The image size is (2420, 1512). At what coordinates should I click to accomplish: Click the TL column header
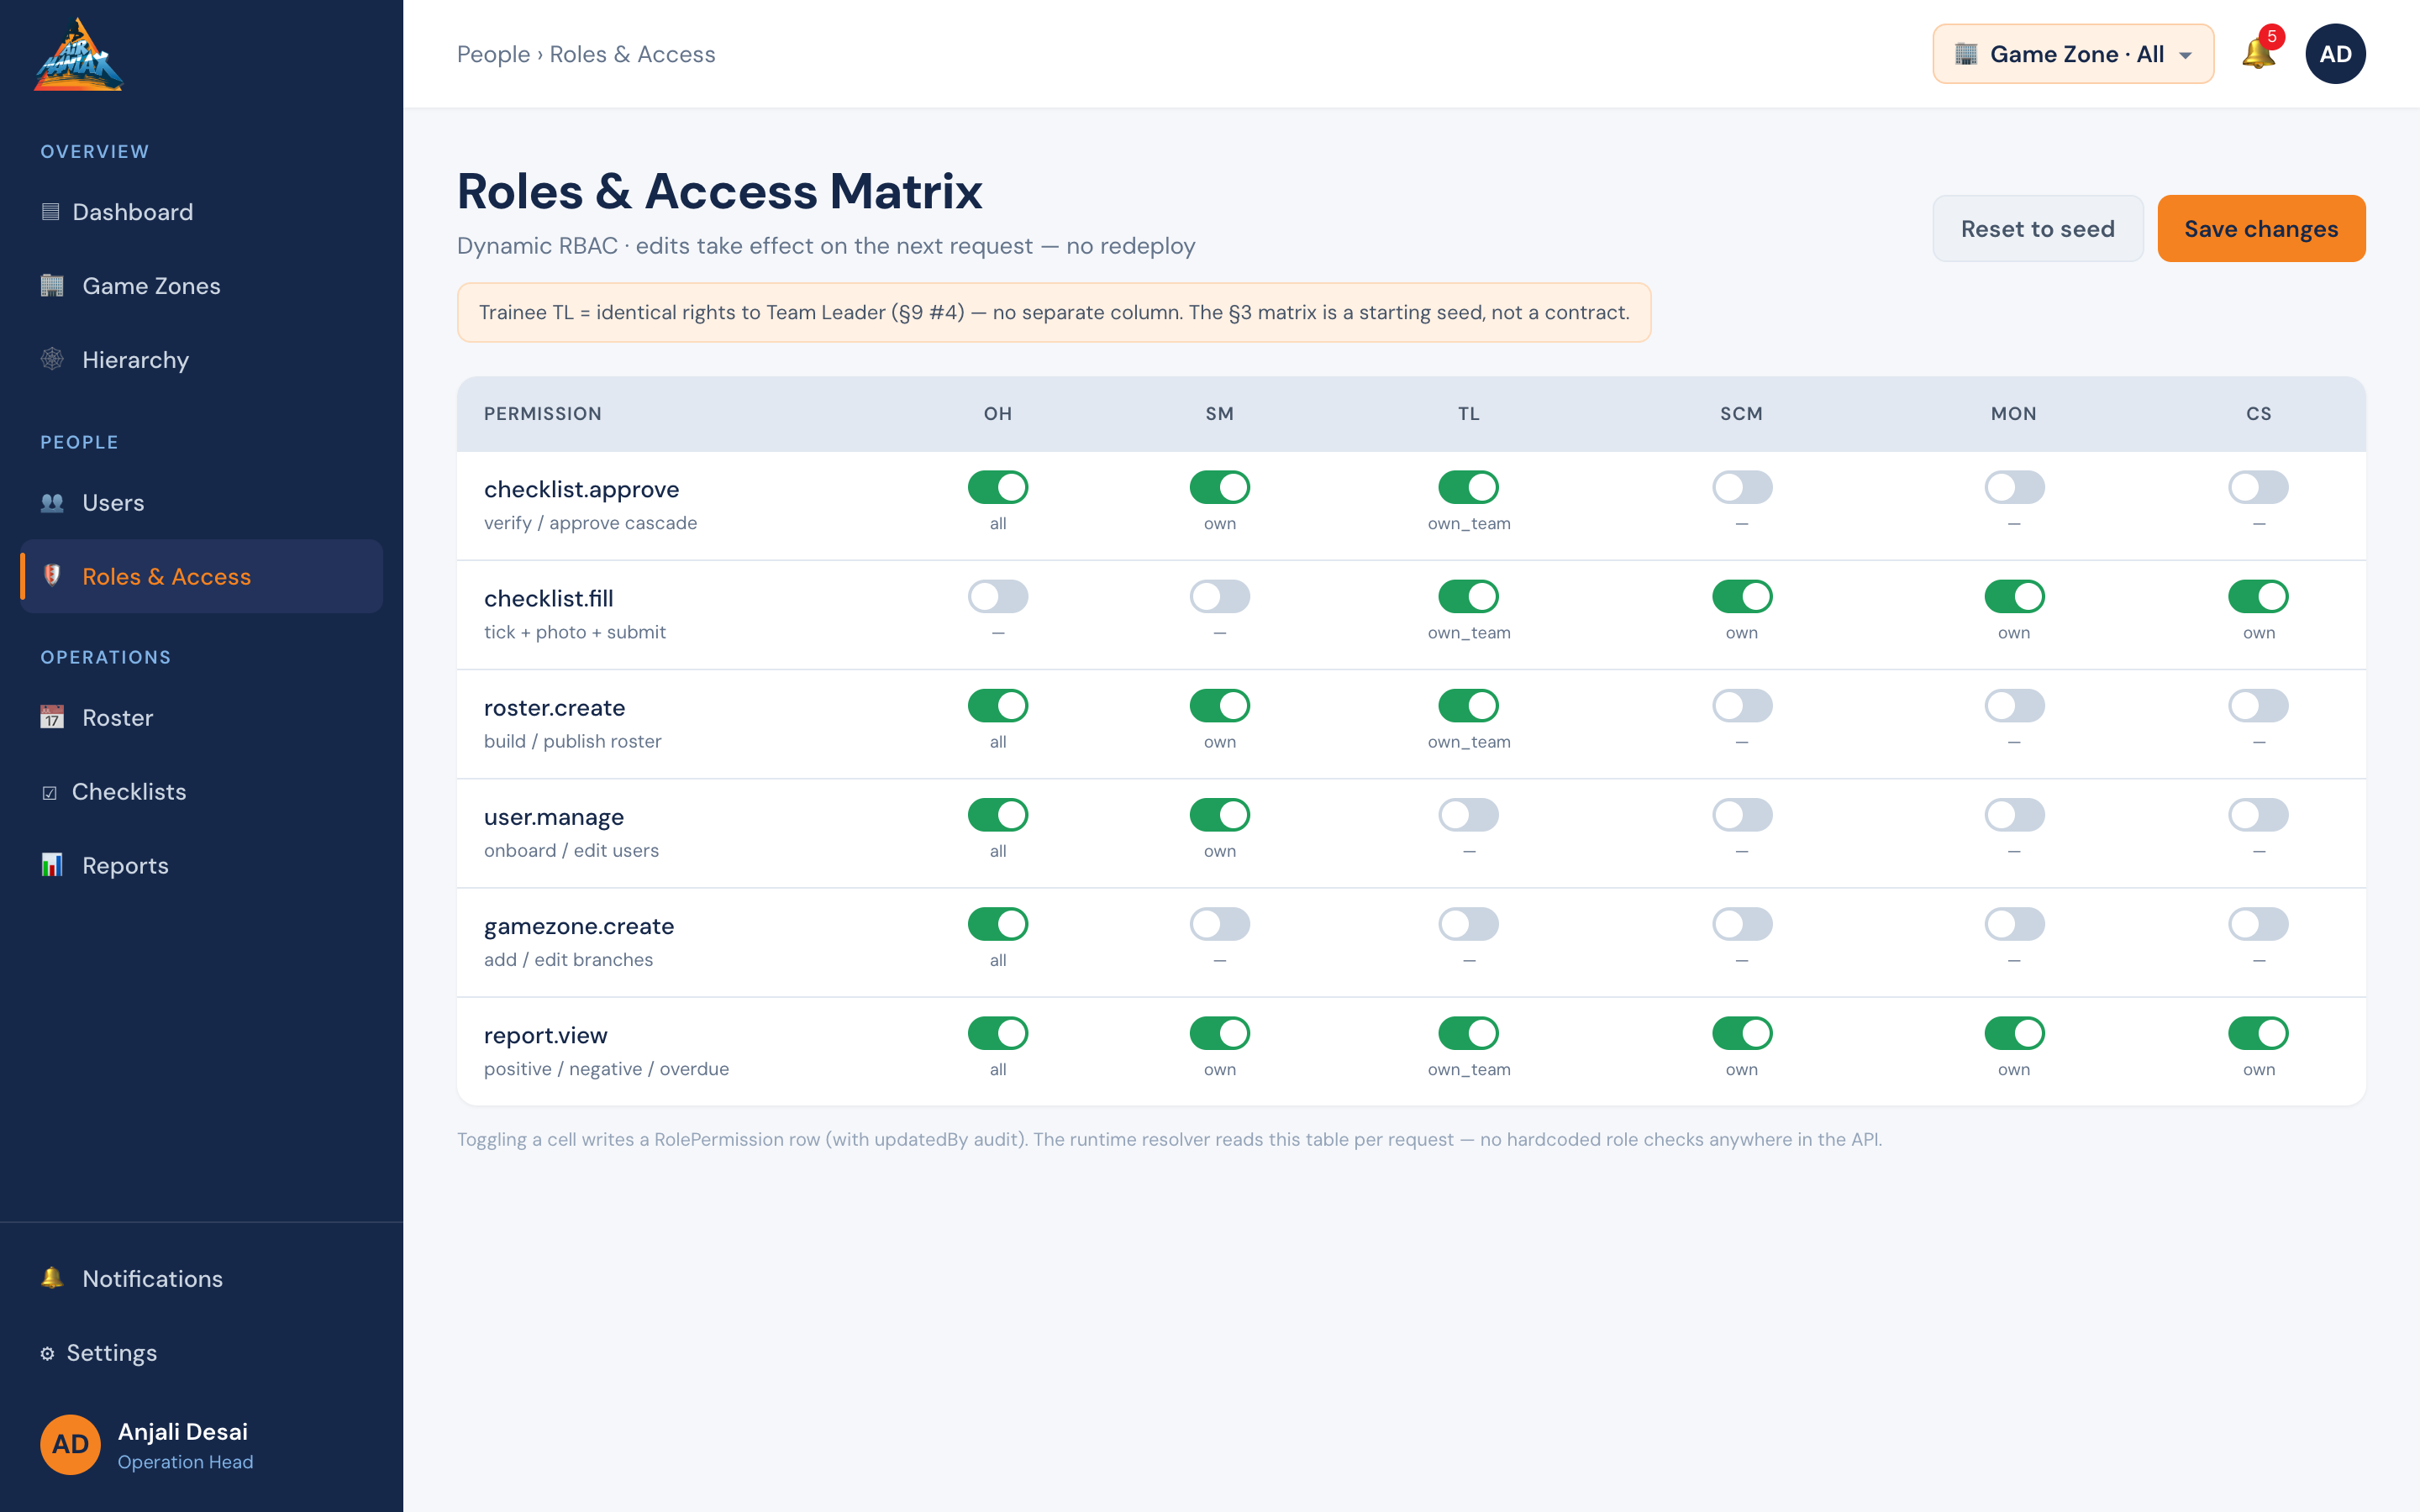1468,414
